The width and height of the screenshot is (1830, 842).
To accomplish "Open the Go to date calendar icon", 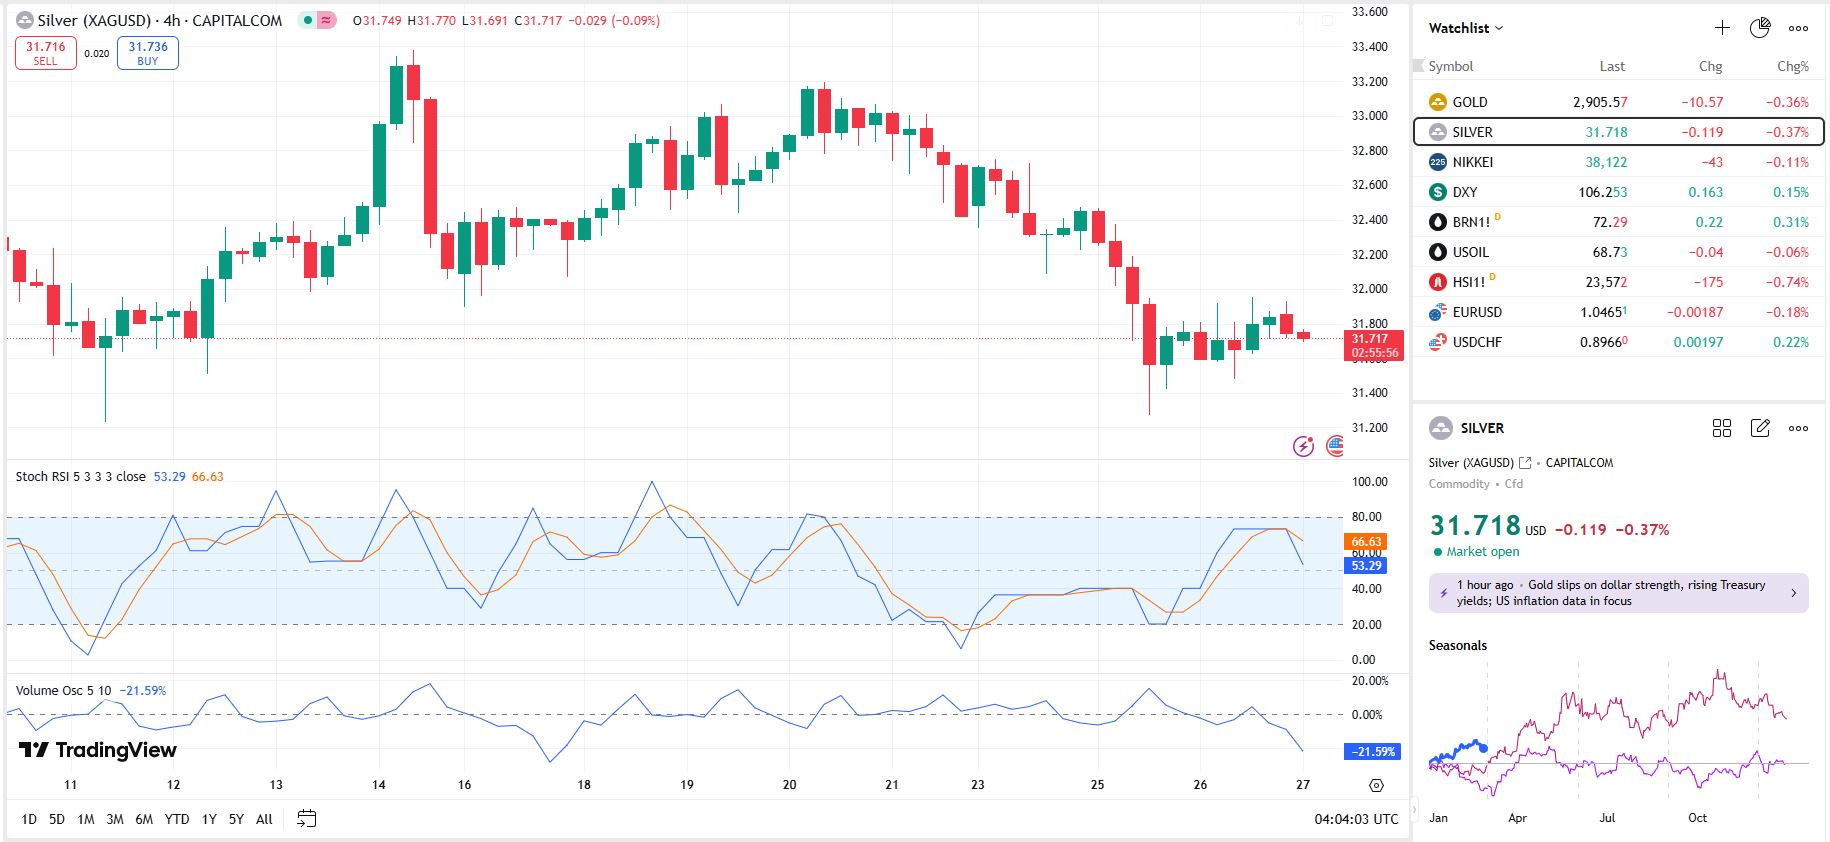I will pos(307,819).
